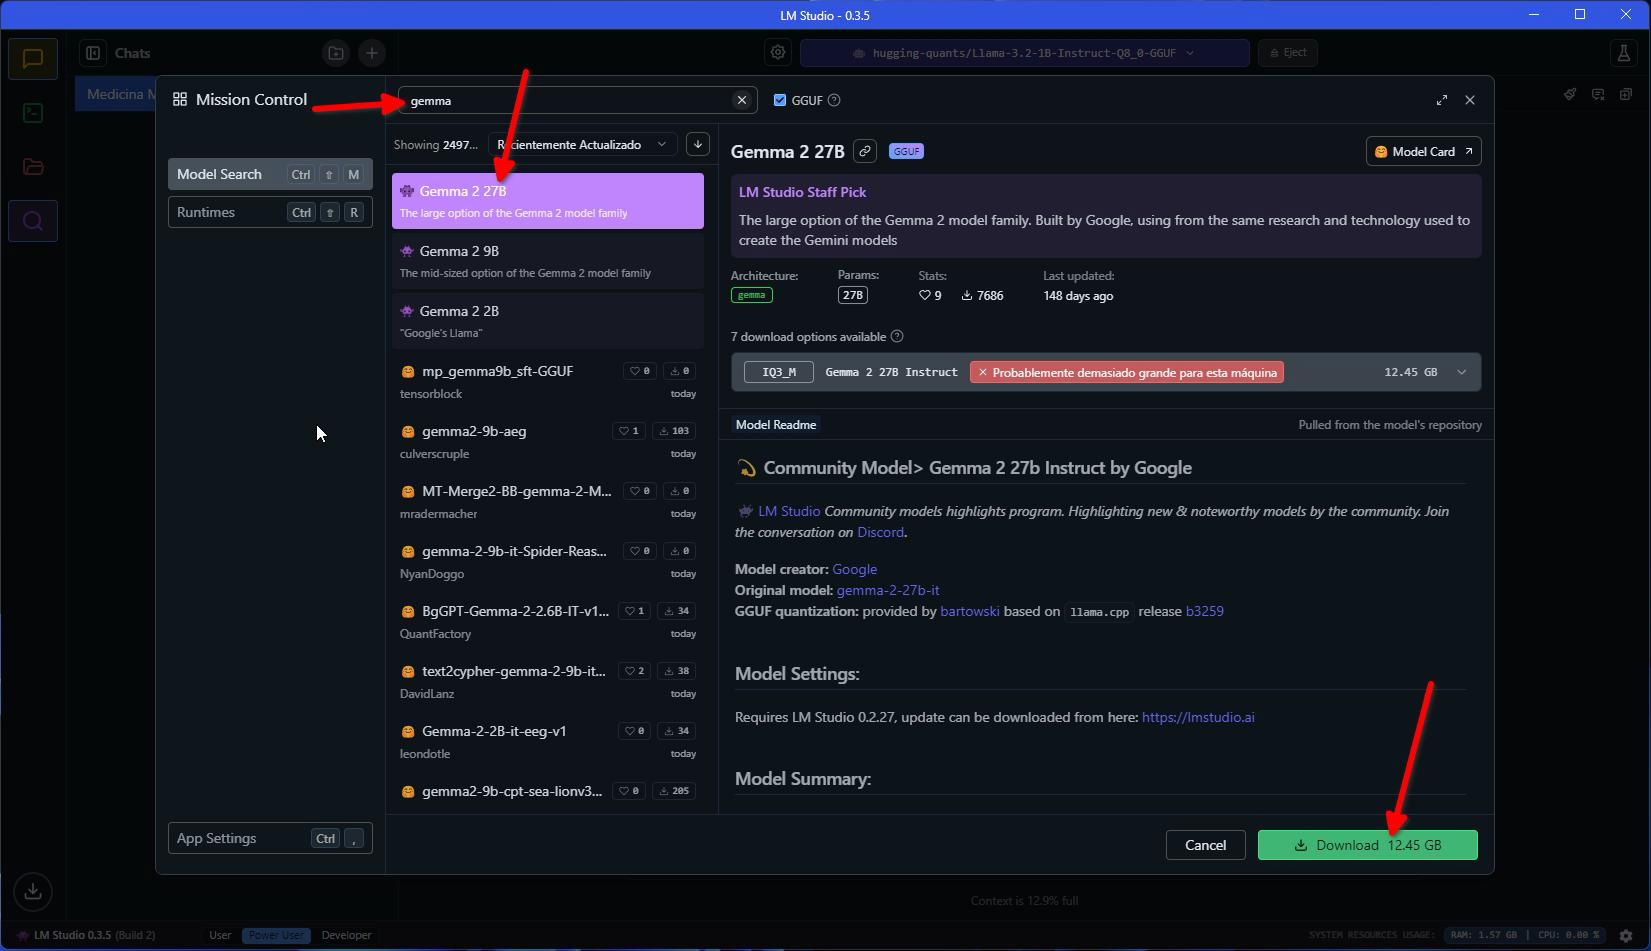Select mp_gemma9b_sft-GGUF result
This screenshot has height=951, width=1651.
pos(548,381)
